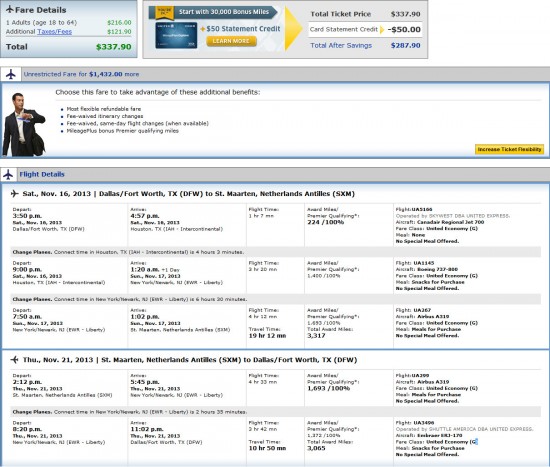Click the -$50.00 card statement credit value
Image resolution: width=550 pixels, height=467 pixels.
coord(404,29)
